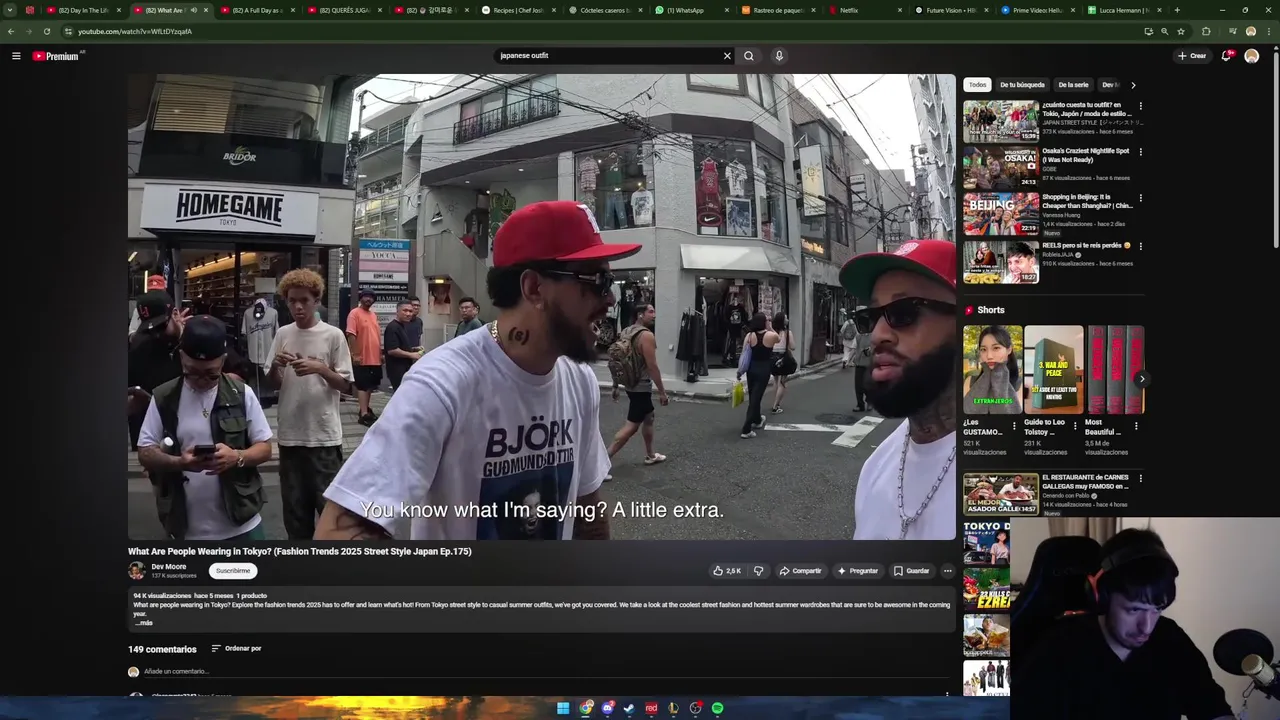The image size is (1280, 720).
Task: Expand the description with ...más
Action: (x=143, y=623)
